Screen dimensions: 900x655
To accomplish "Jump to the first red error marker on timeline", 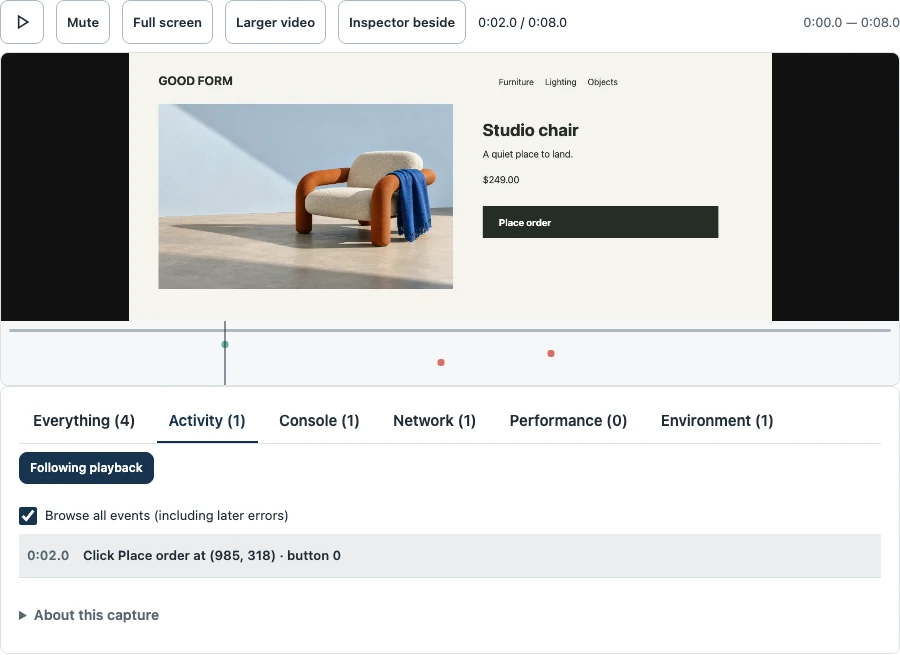I will [441, 362].
